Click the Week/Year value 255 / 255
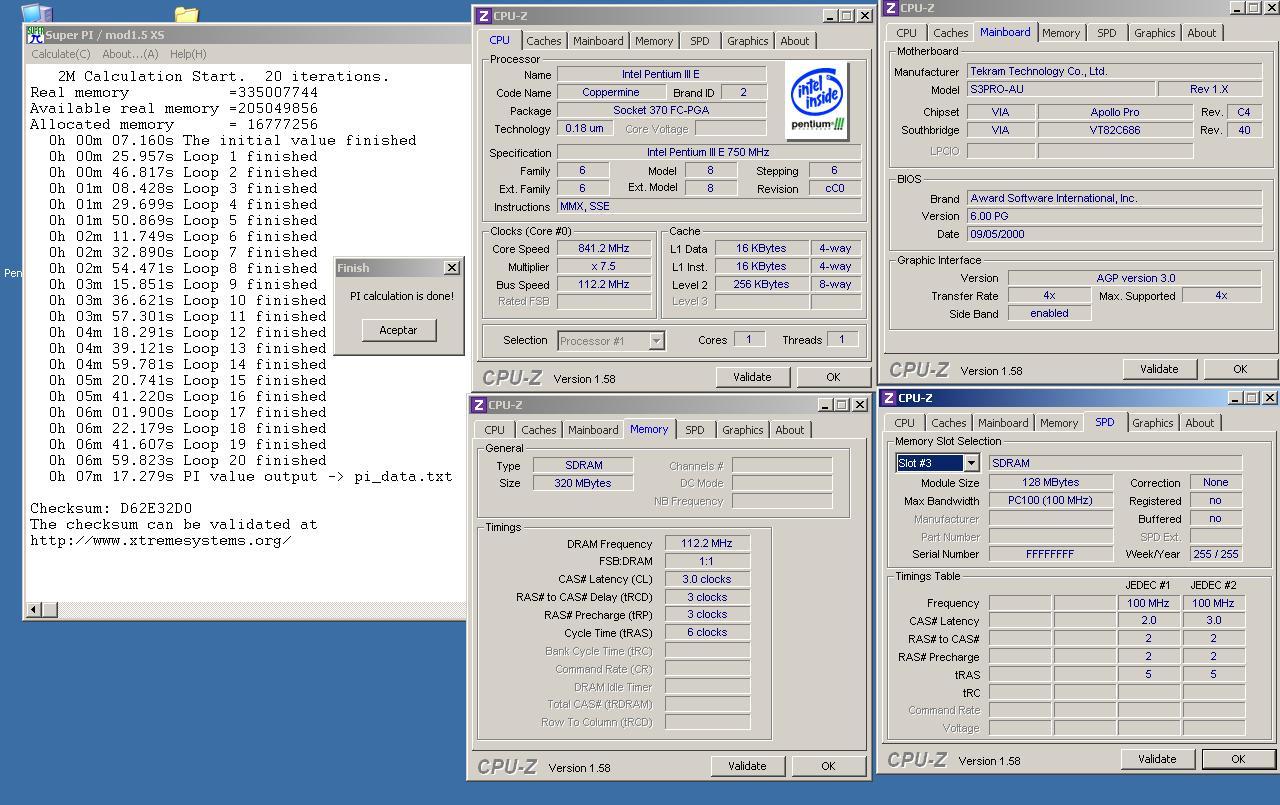The width and height of the screenshot is (1280, 805). click(x=1216, y=554)
